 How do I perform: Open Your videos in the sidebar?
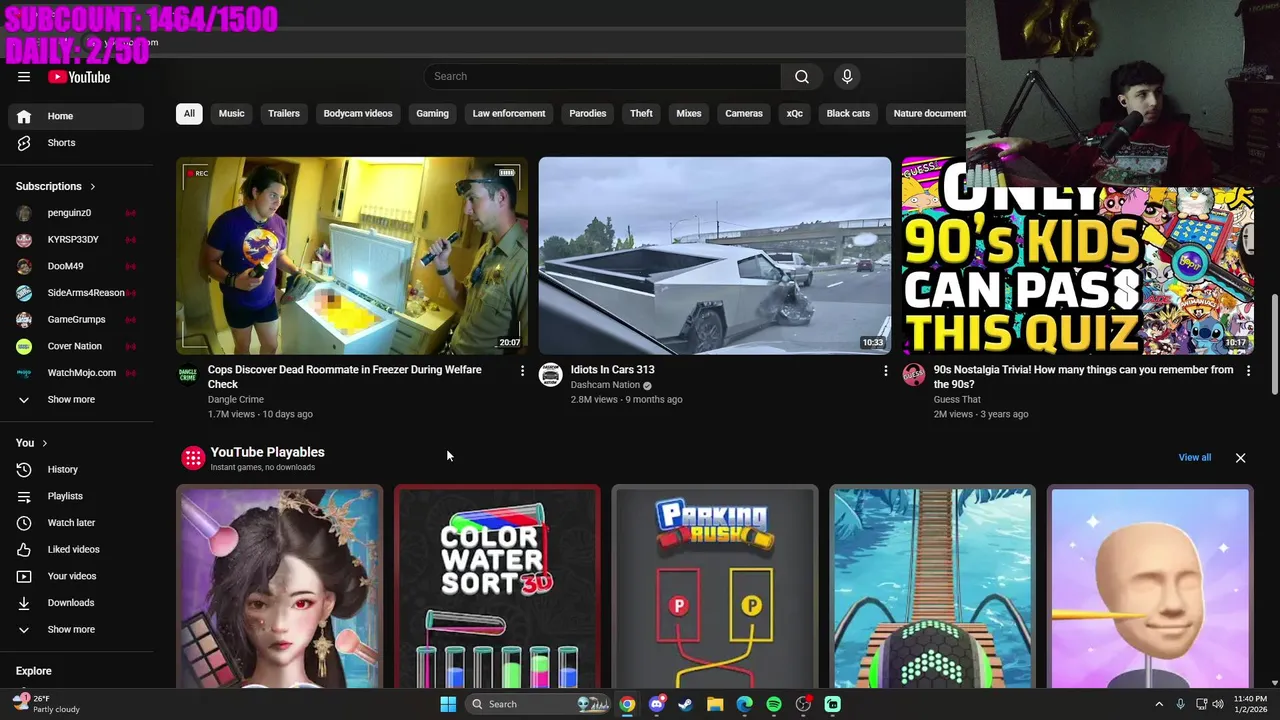pyautogui.click(x=76, y=576)
